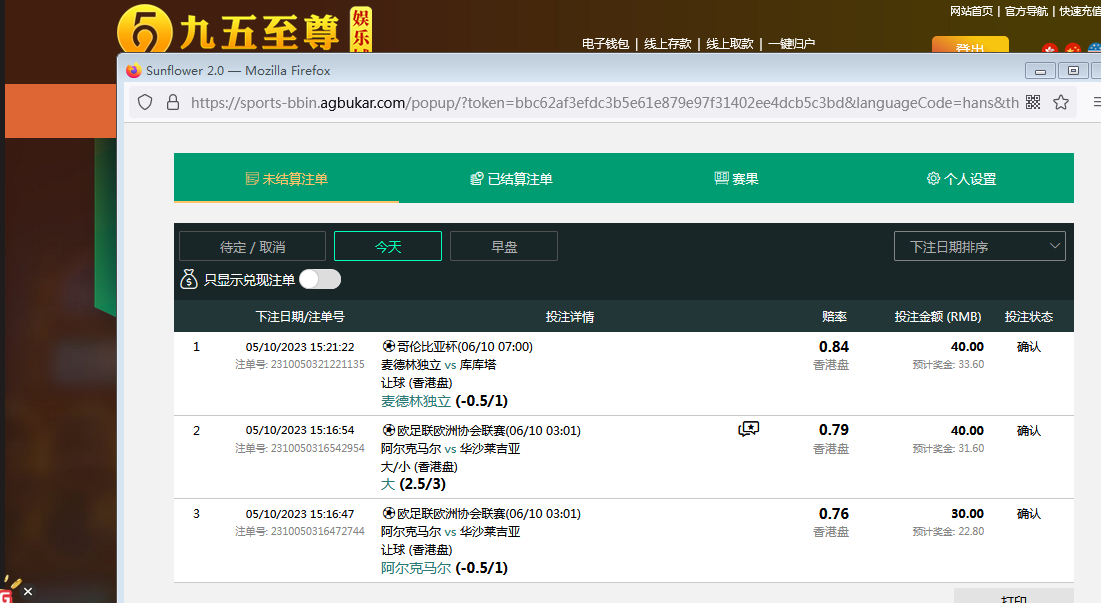Click the shield tracking protection icon
This screenshot has width=1101, height=603.
point(145,103)
